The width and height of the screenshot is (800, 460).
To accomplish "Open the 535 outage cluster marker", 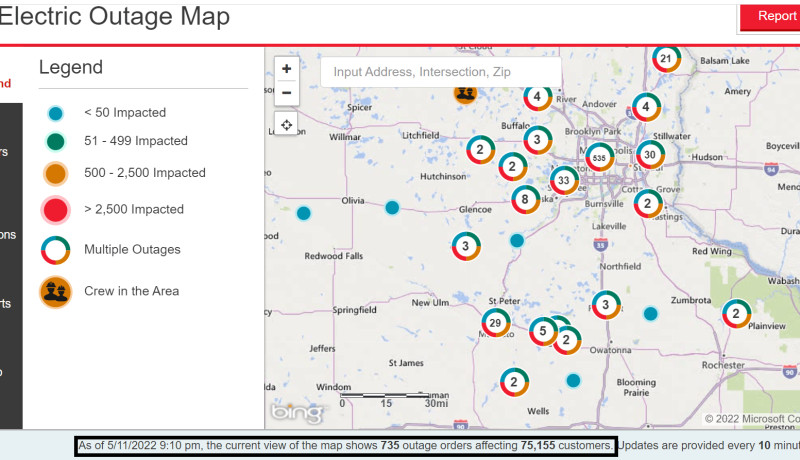I will tap(599, 158).
